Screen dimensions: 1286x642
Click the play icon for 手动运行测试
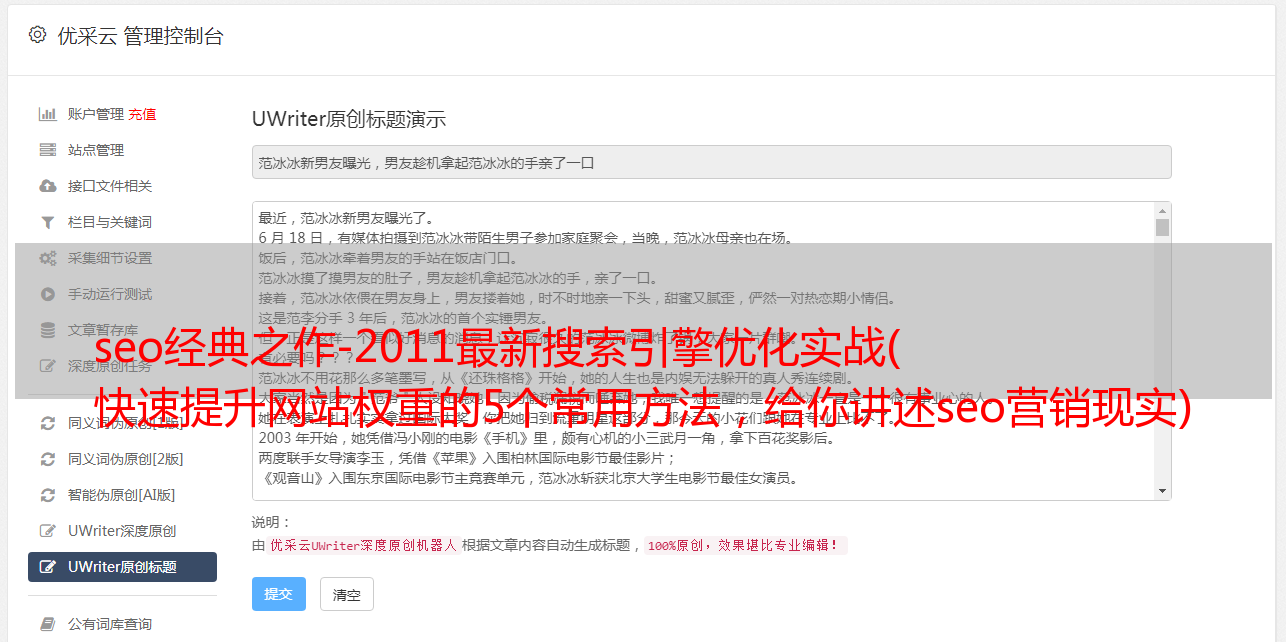click(47, 294)
